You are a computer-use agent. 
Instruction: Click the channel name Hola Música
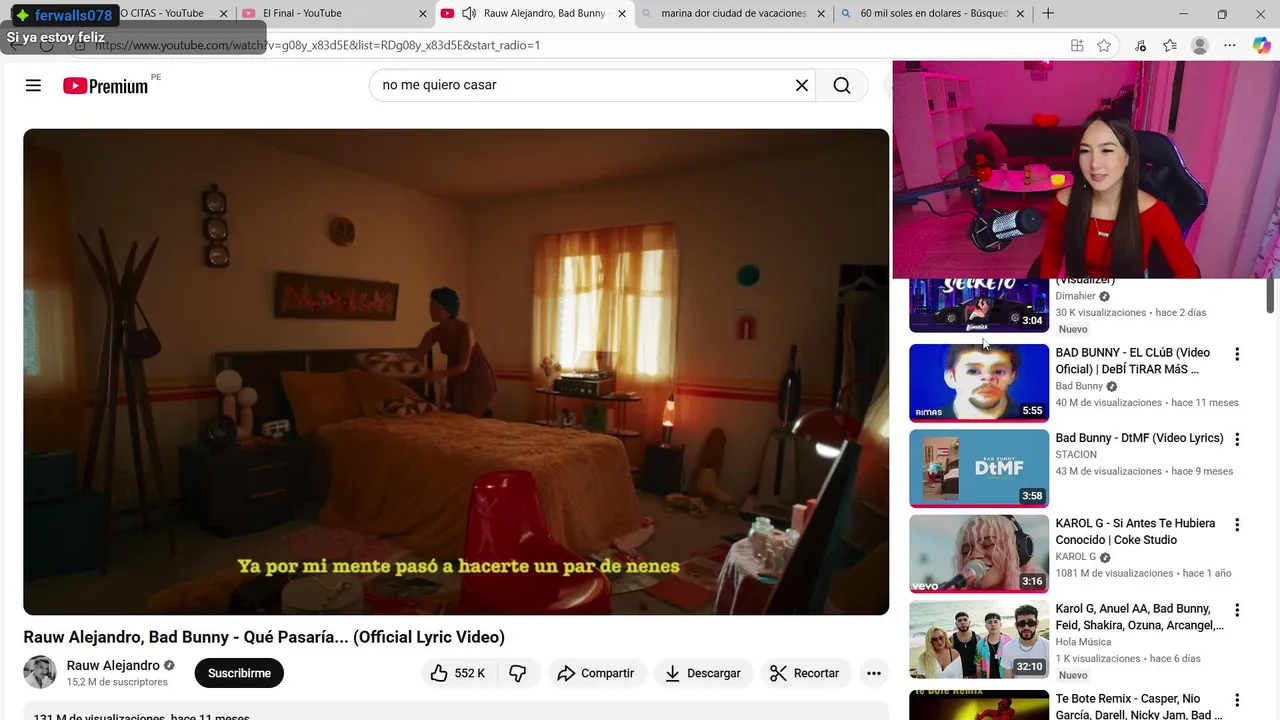(x=1083, y=642)
